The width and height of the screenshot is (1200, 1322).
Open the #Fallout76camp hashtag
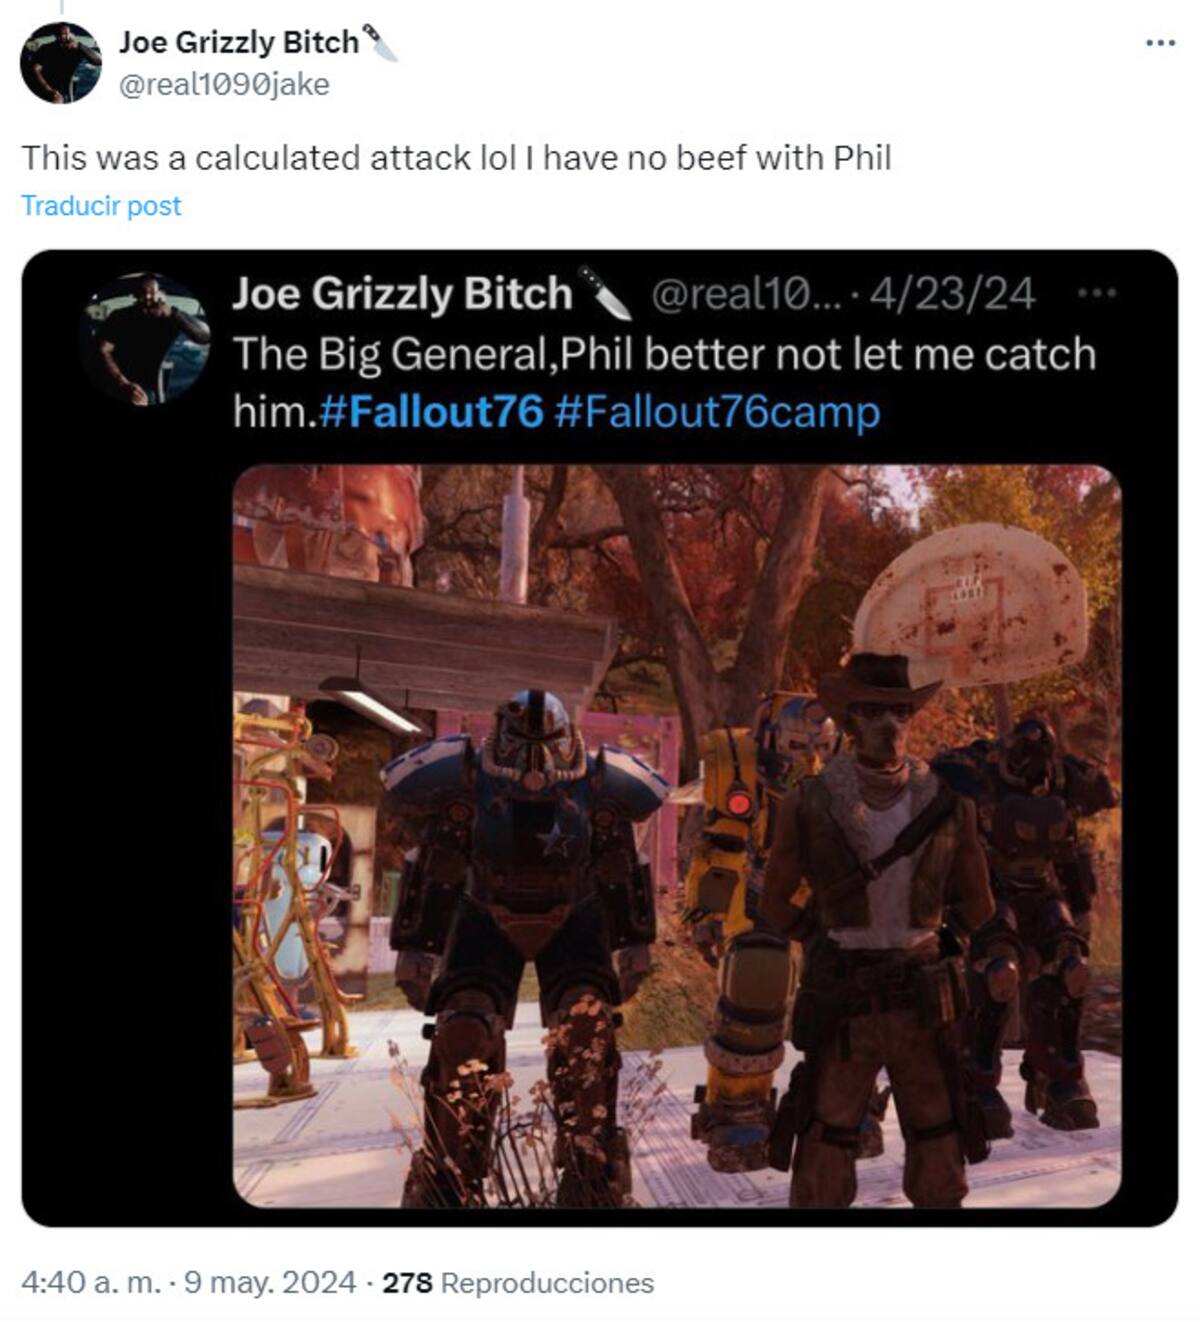click(716, 411)
